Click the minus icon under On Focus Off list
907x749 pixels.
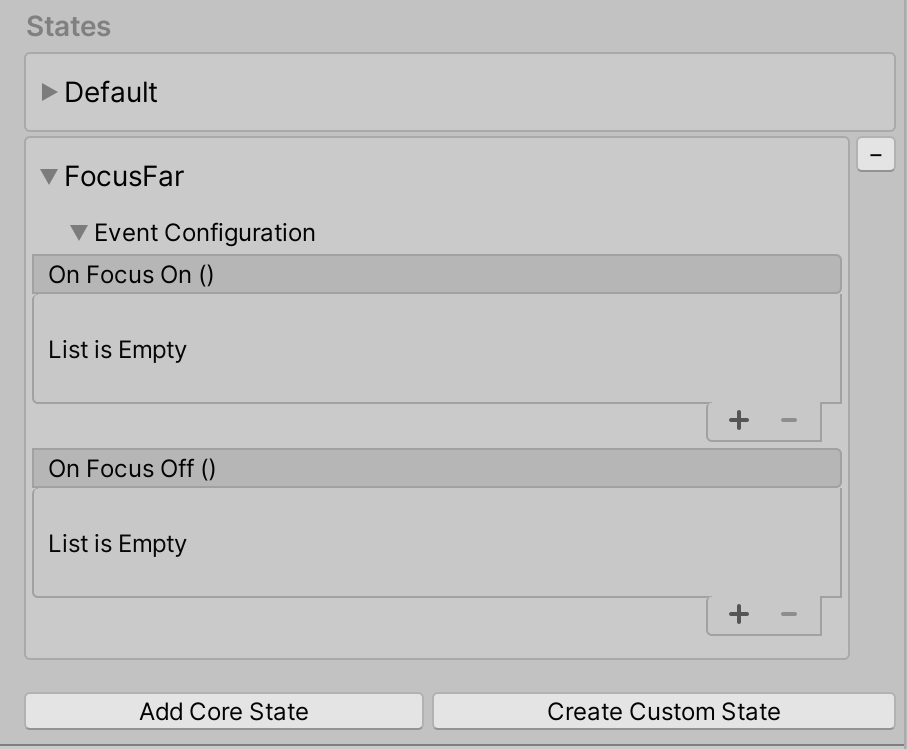click(x=789, y=615)
